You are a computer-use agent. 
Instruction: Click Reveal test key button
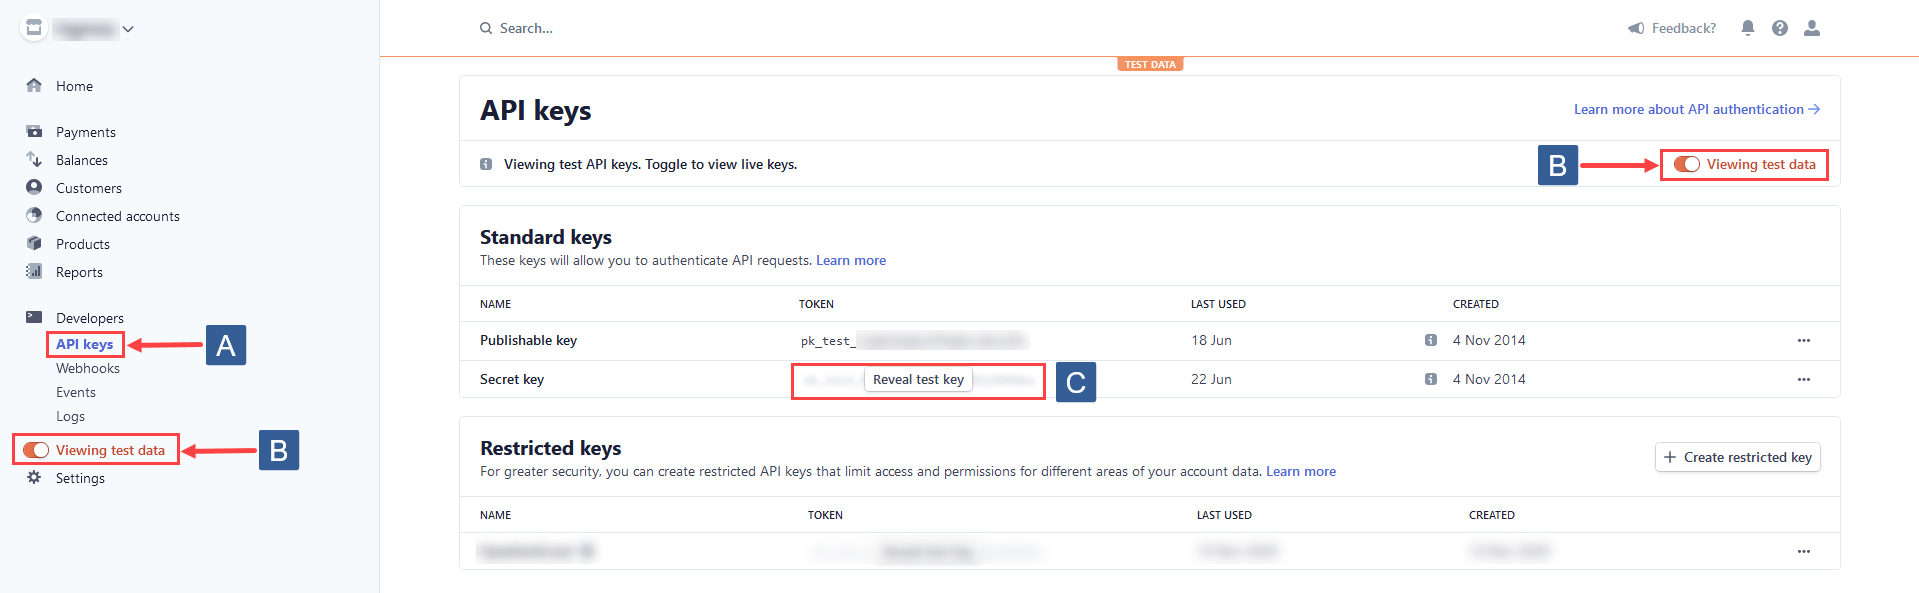pos(918,379)
